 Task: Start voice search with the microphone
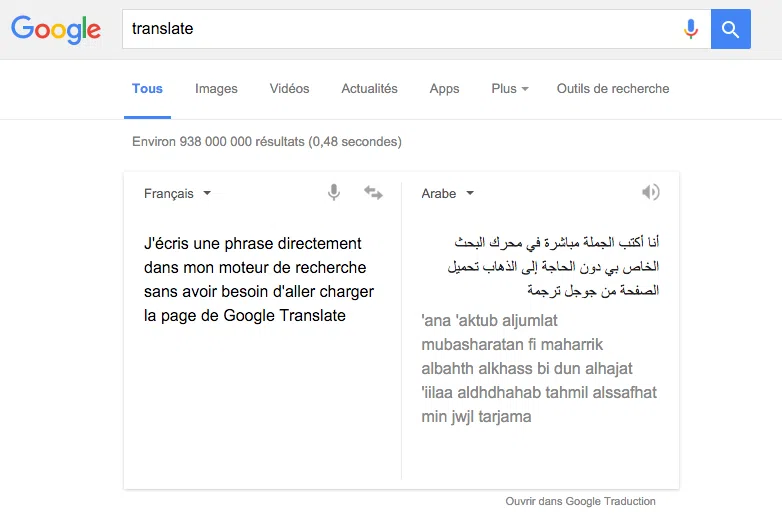(691, 29)
